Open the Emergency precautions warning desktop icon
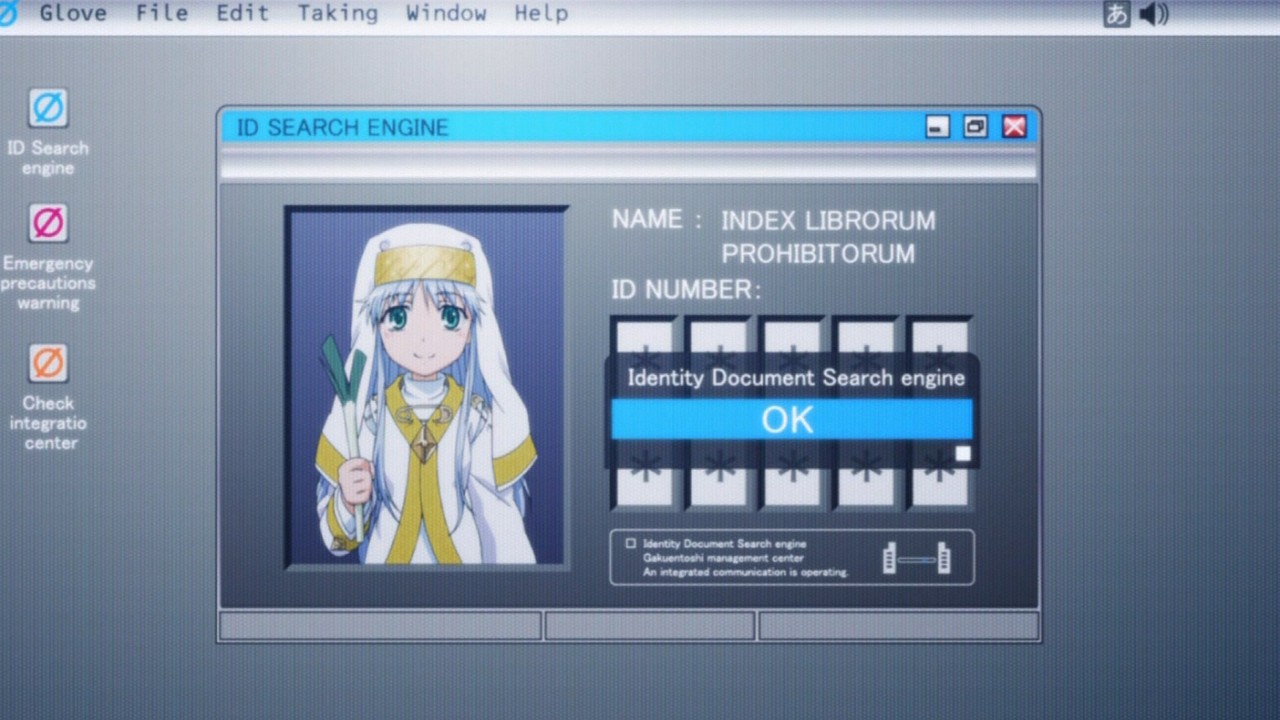The image size is (1280, 720). pyautogui.click(x=48, y=223)
